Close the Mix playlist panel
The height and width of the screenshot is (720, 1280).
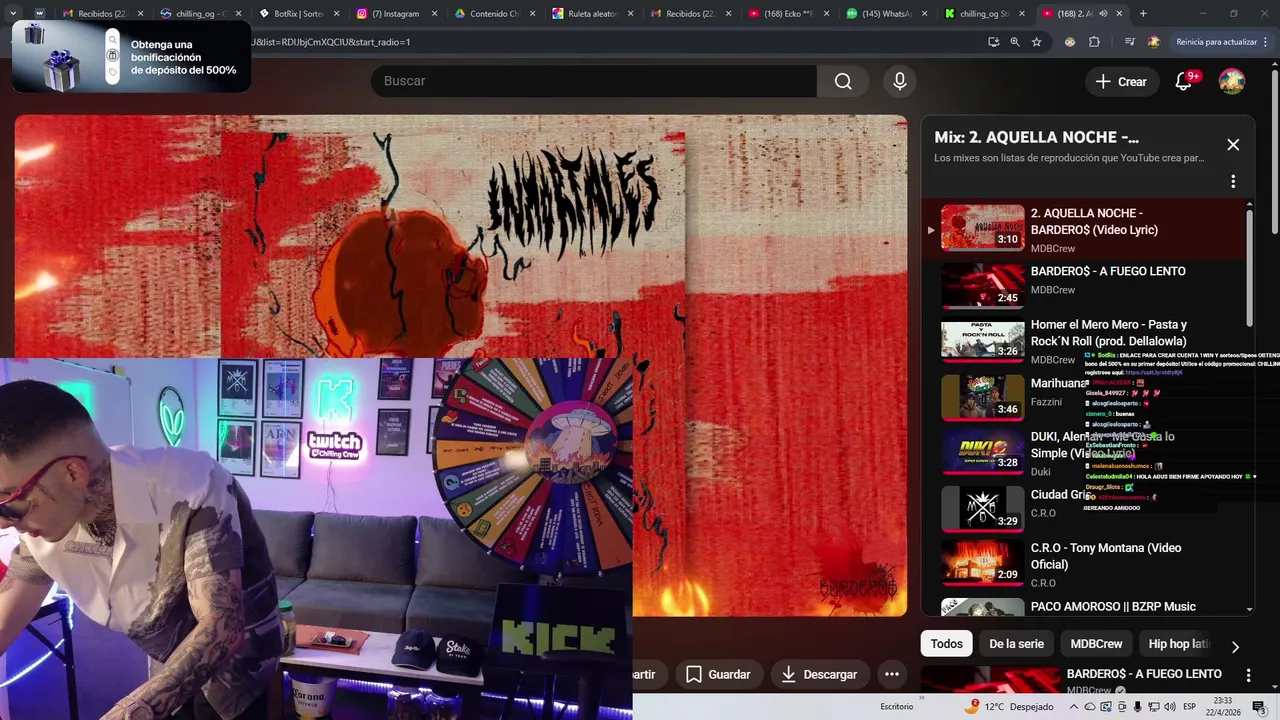pyautogui.click(x=1233, y=145)
